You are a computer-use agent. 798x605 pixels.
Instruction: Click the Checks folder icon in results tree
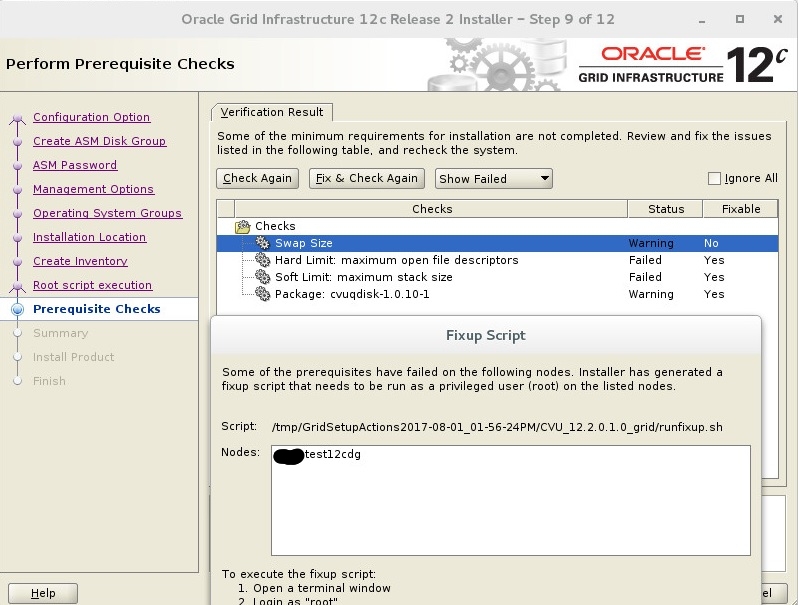point(243,226)
